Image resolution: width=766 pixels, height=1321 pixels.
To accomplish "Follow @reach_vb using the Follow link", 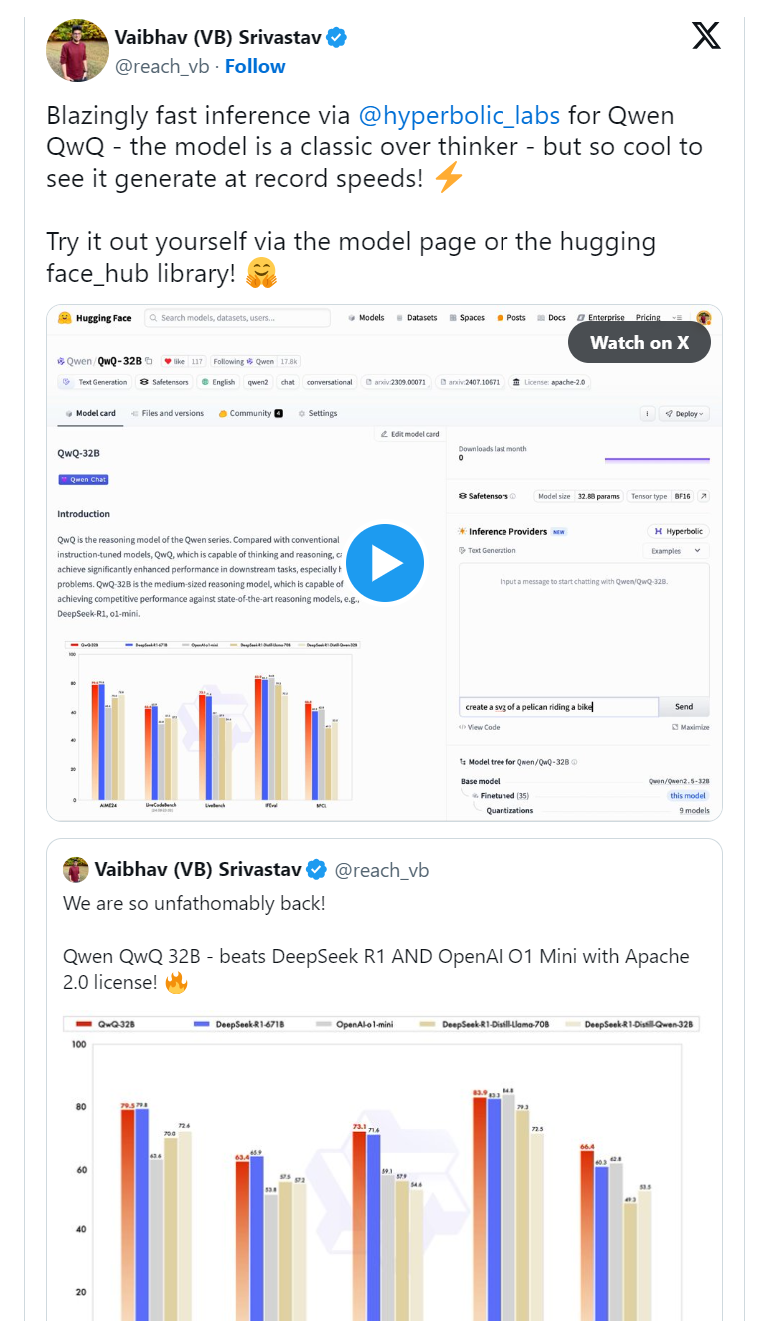I will tap(255, 66).
